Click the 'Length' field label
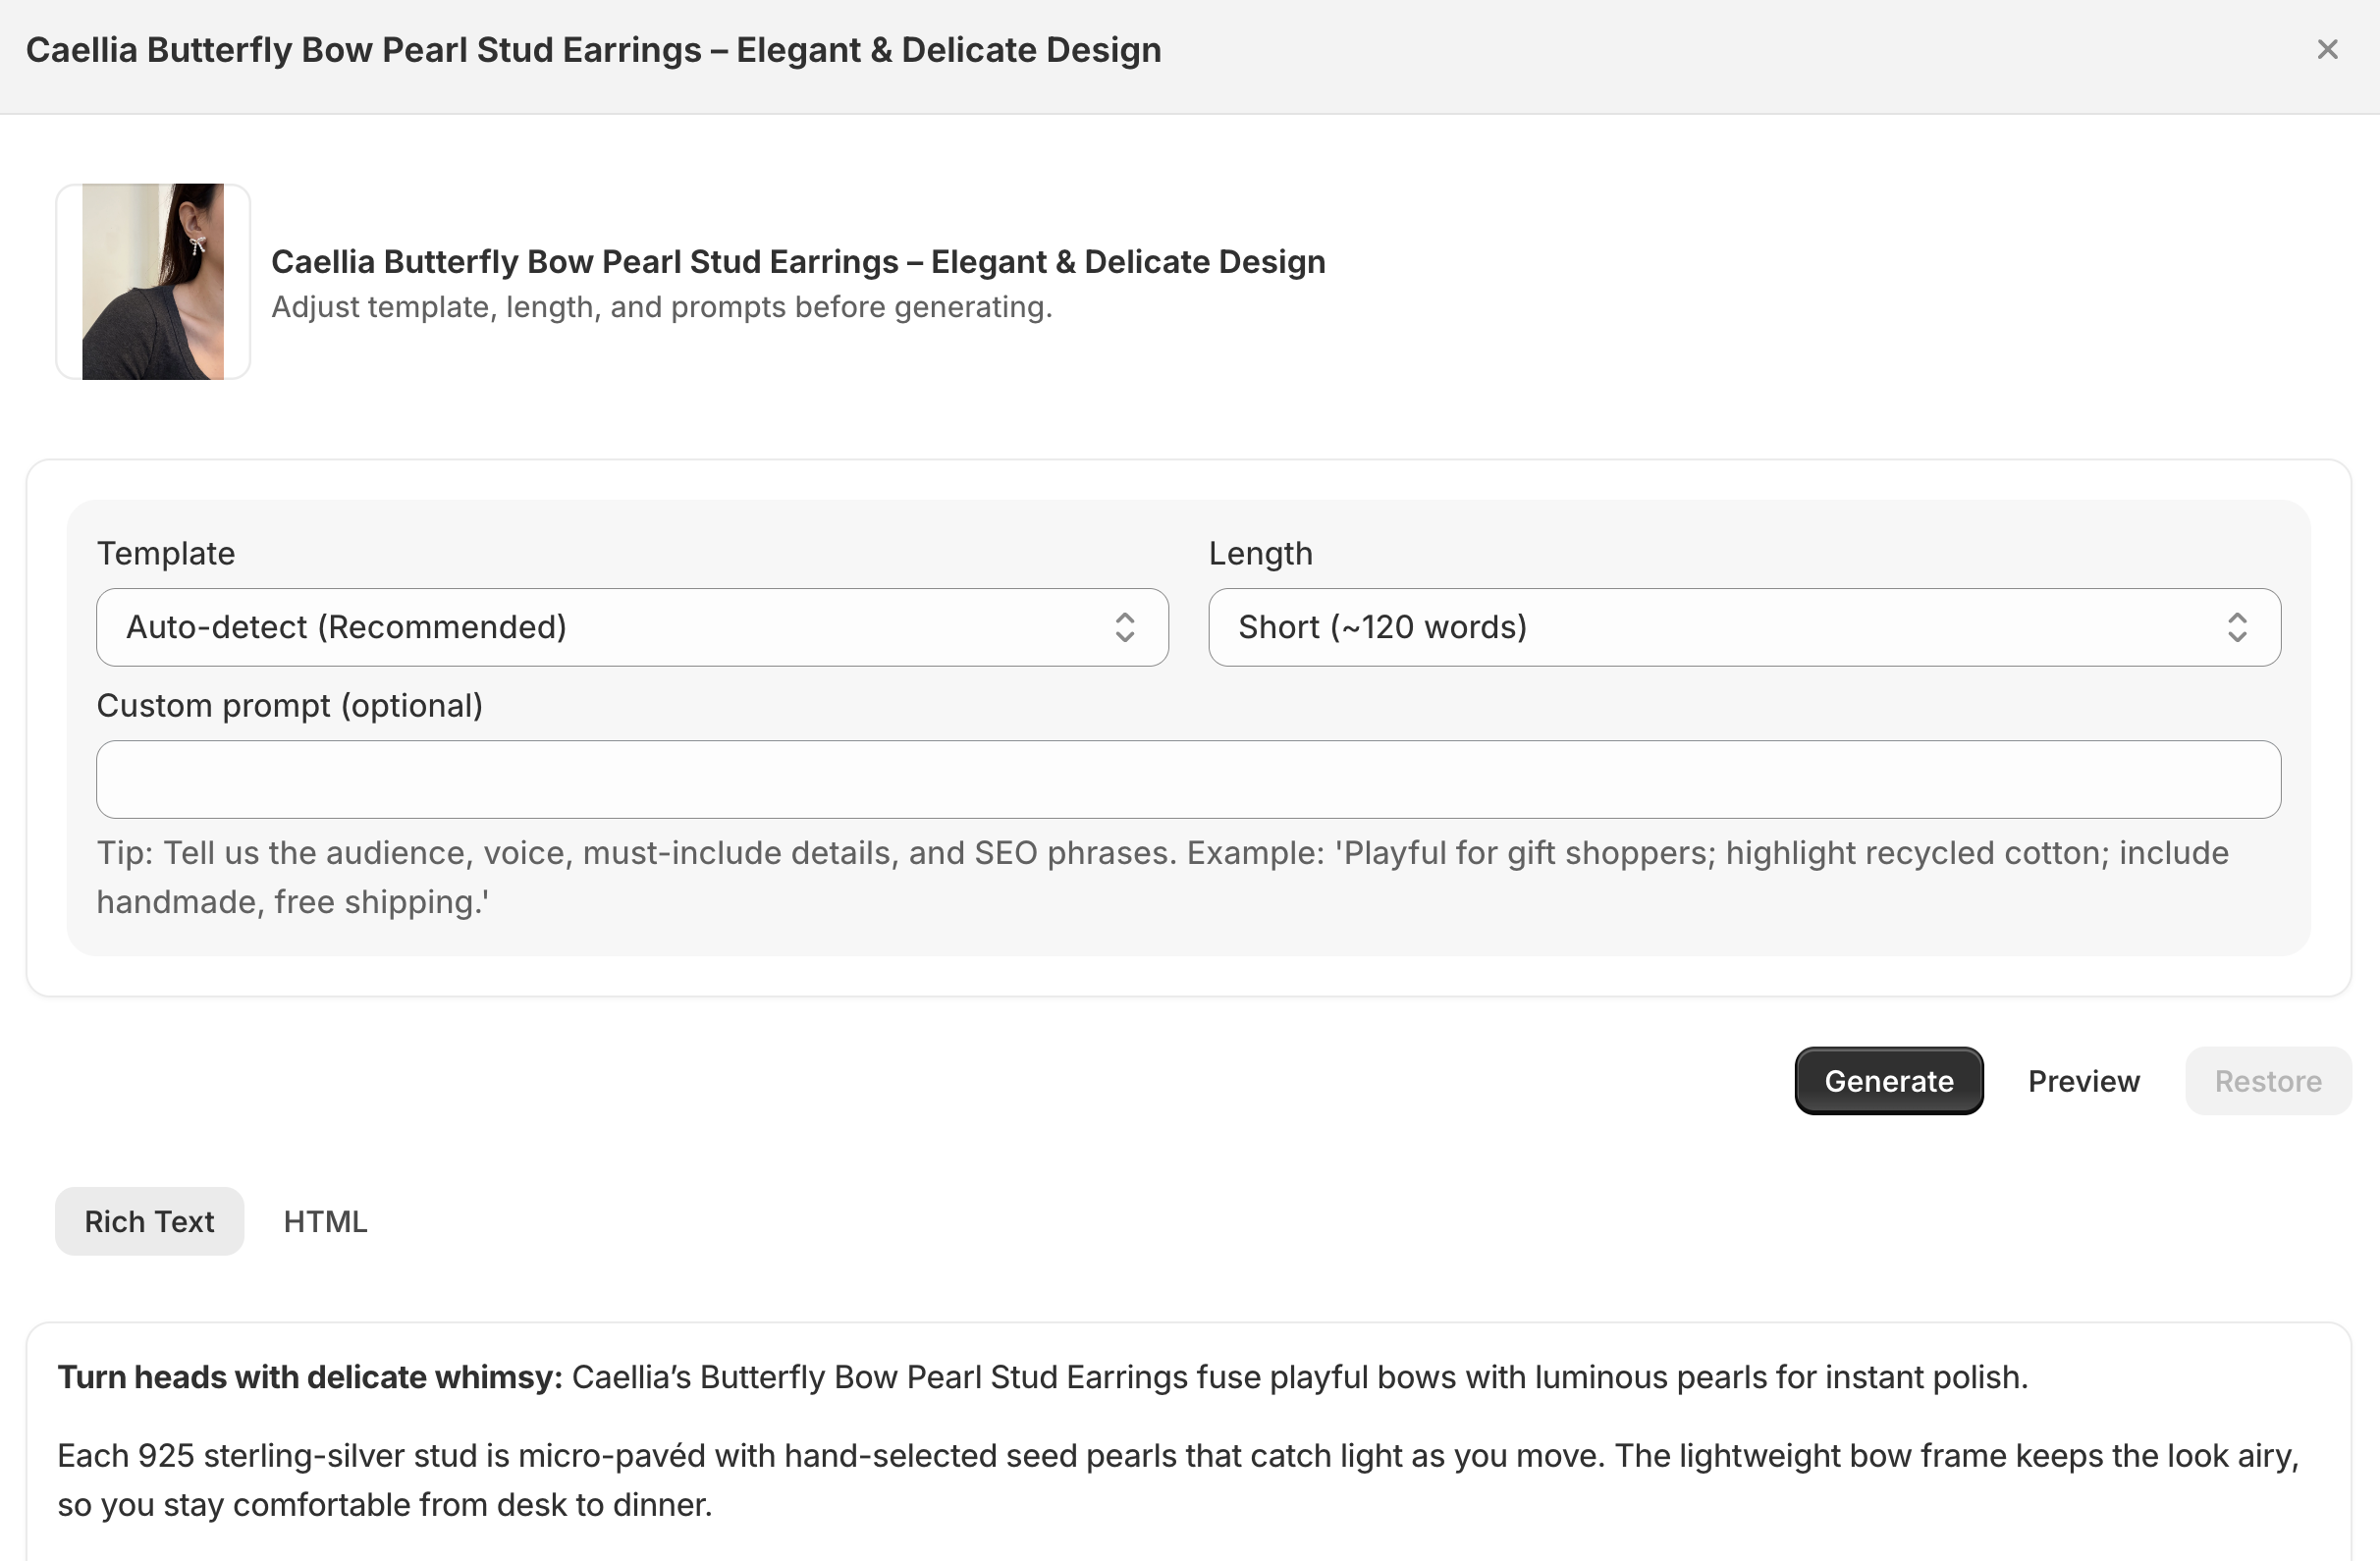The height and width of the screenshot is (1561, 2380). pyautogui.click(x=1260, y=553)
